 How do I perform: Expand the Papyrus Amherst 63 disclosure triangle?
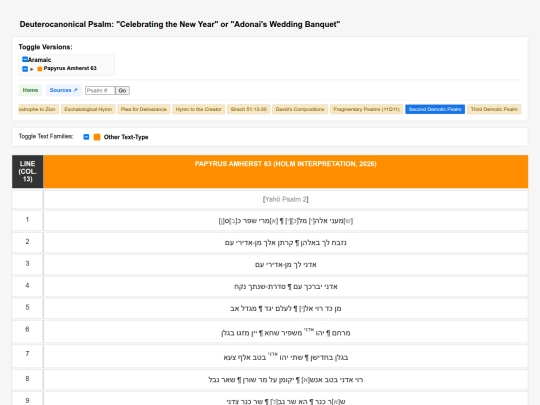point(32,69)
